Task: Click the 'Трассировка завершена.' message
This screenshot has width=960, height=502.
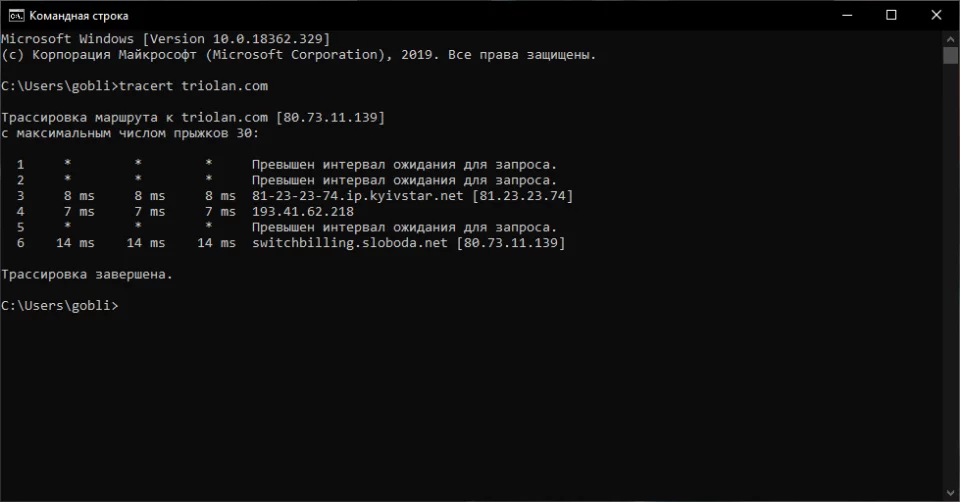Action: click(x=87, y=274)
